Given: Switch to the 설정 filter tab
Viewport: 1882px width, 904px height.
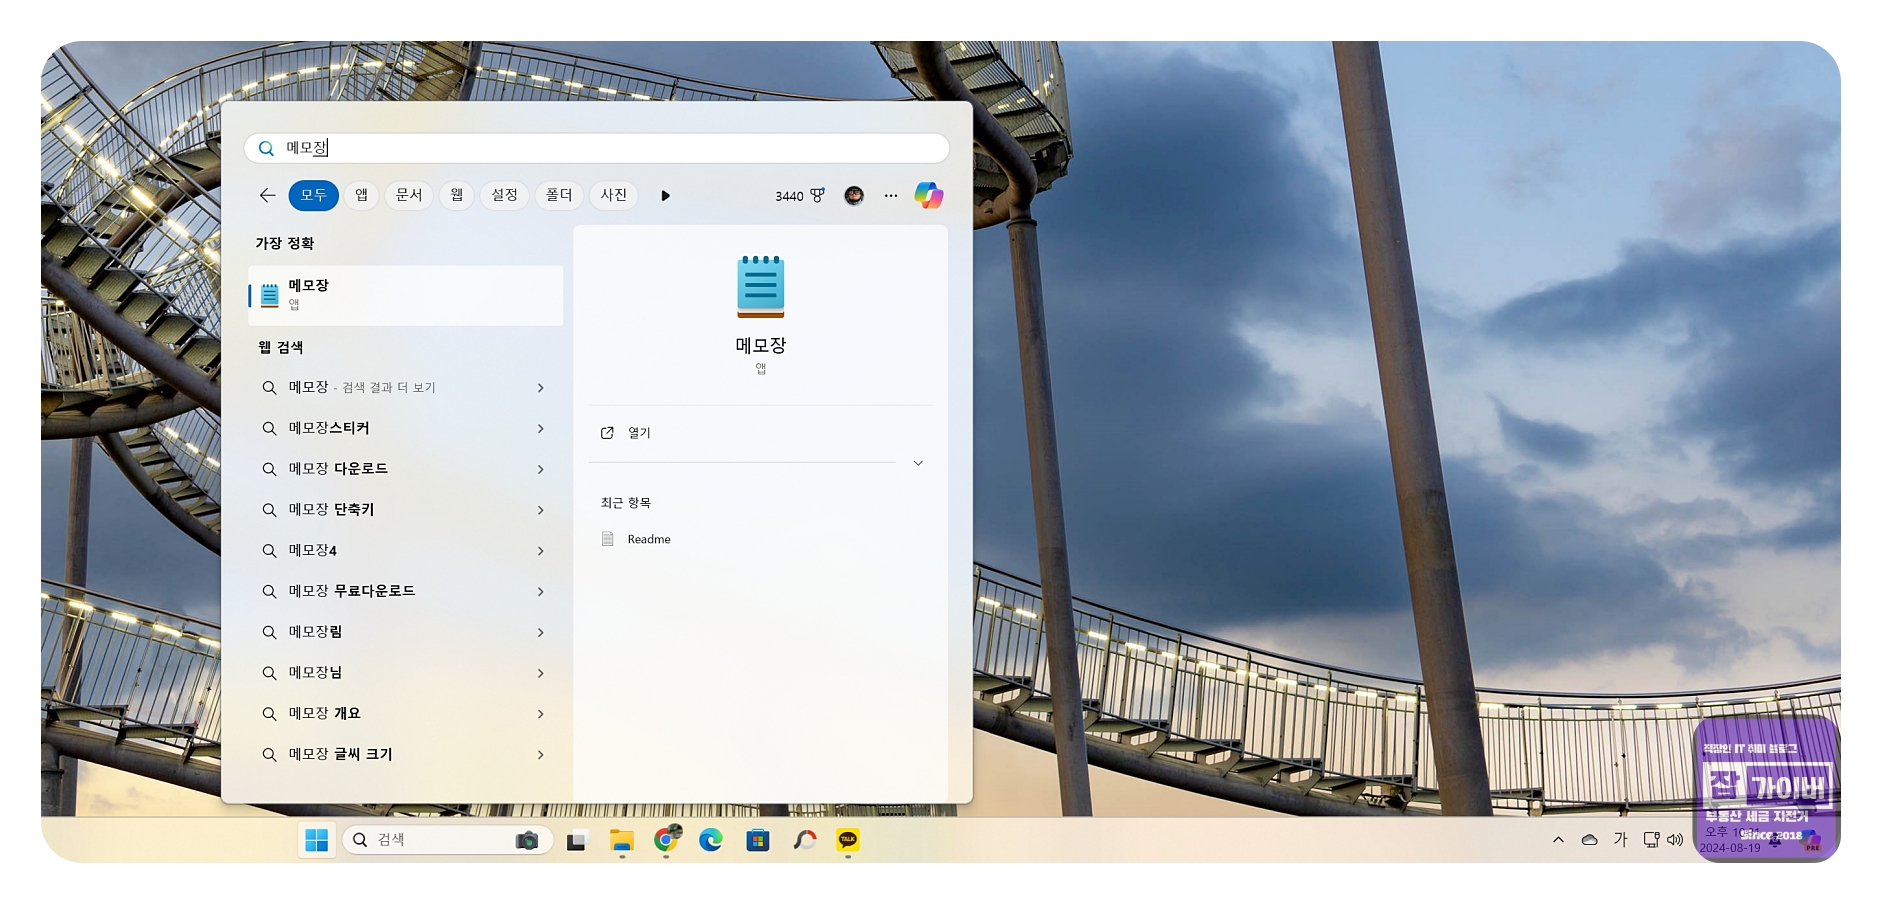Looking at the screenshot, I should coord(505,195).
